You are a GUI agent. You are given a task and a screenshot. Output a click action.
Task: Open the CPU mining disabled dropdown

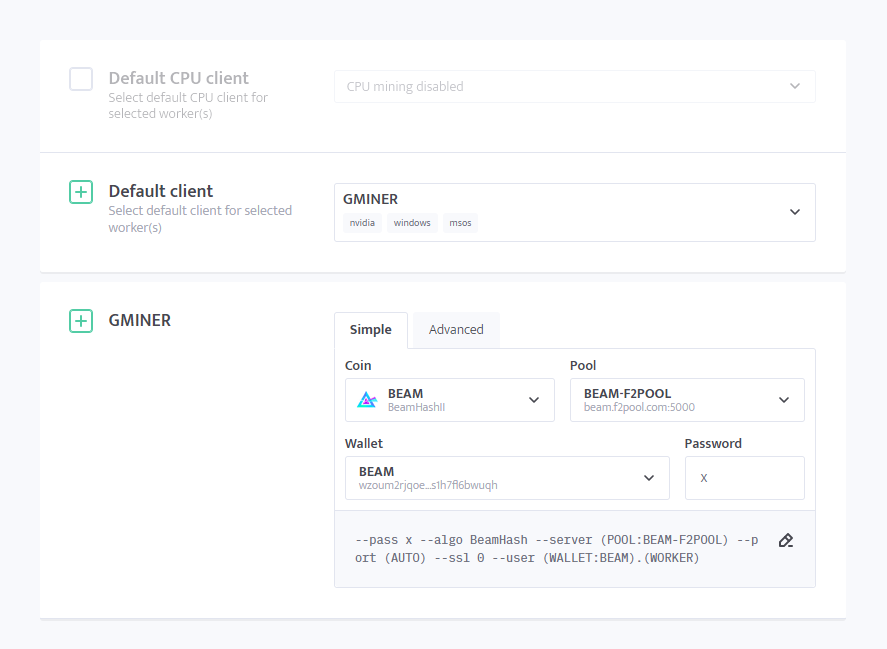(575, 87)
